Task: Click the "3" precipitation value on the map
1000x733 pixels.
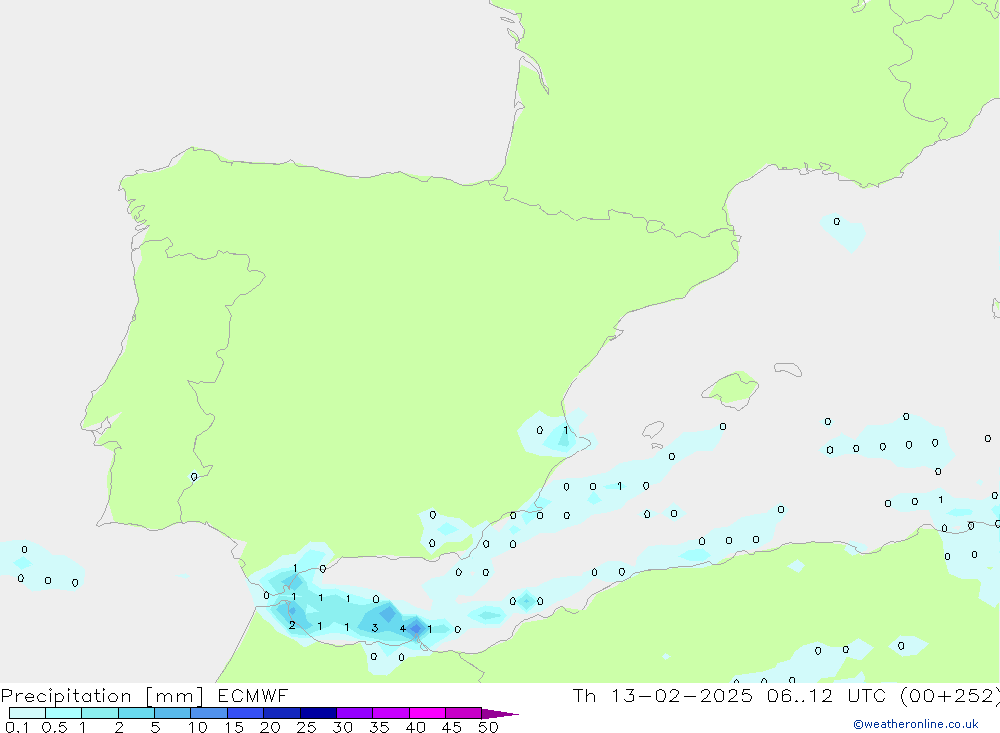Action: point(375,628)
